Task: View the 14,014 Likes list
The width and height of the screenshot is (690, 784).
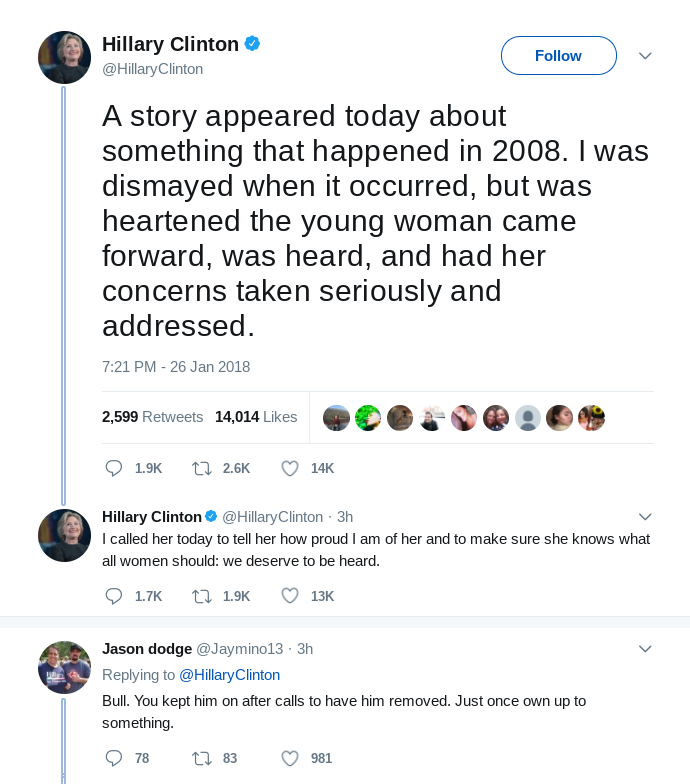Action: click(x=255, y=417)
